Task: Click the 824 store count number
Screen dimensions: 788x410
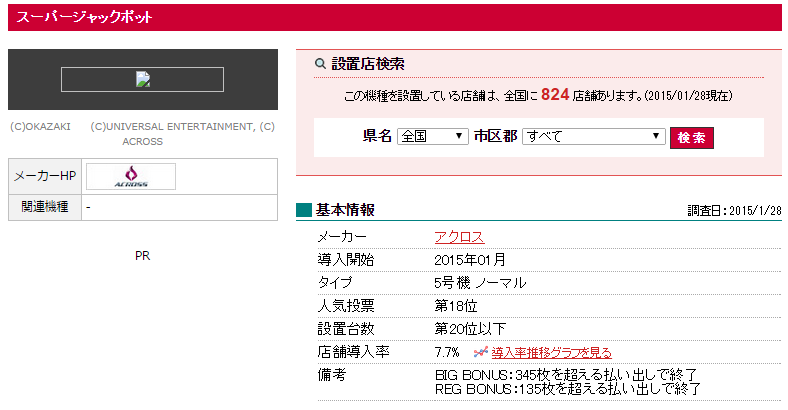Action: click(x=555, y=94)
